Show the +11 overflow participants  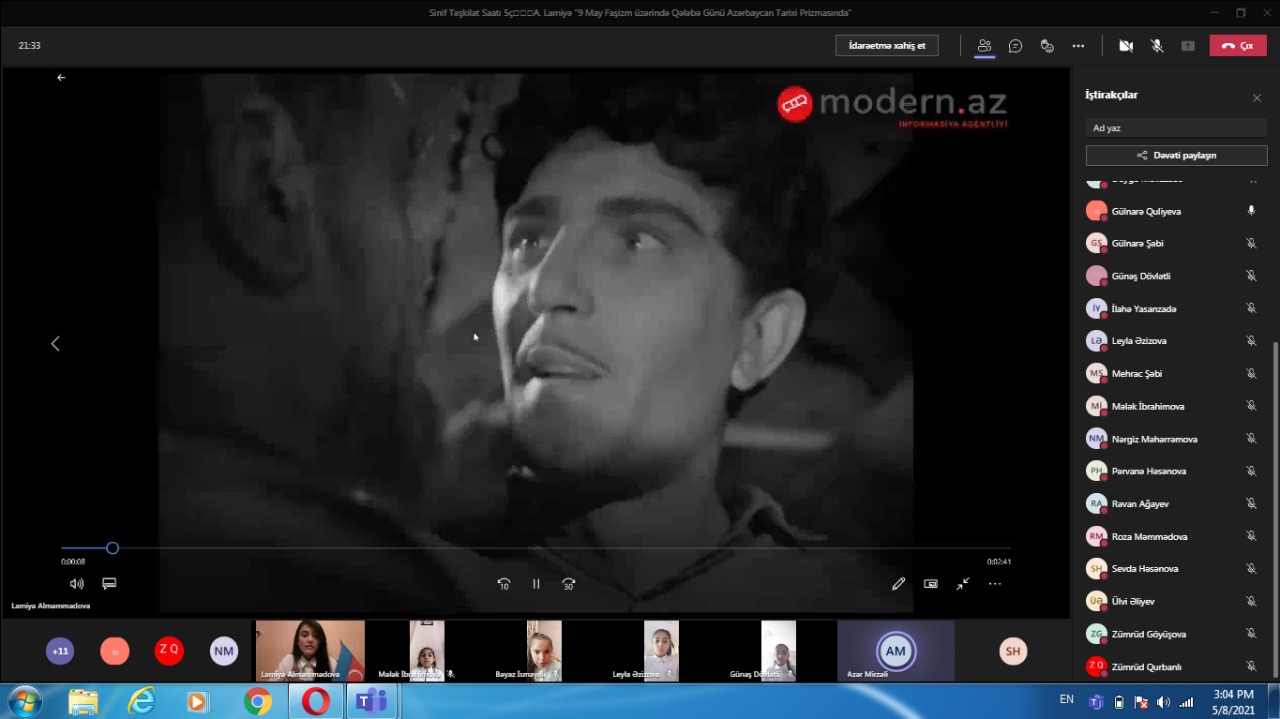click(x=60, y=651)
